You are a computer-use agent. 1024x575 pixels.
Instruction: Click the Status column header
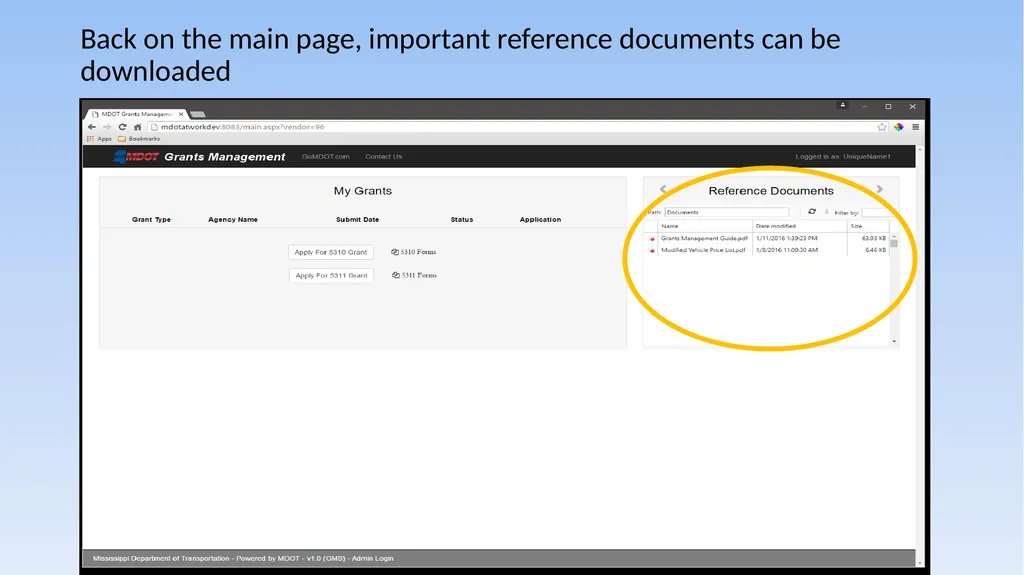[462, 220]
